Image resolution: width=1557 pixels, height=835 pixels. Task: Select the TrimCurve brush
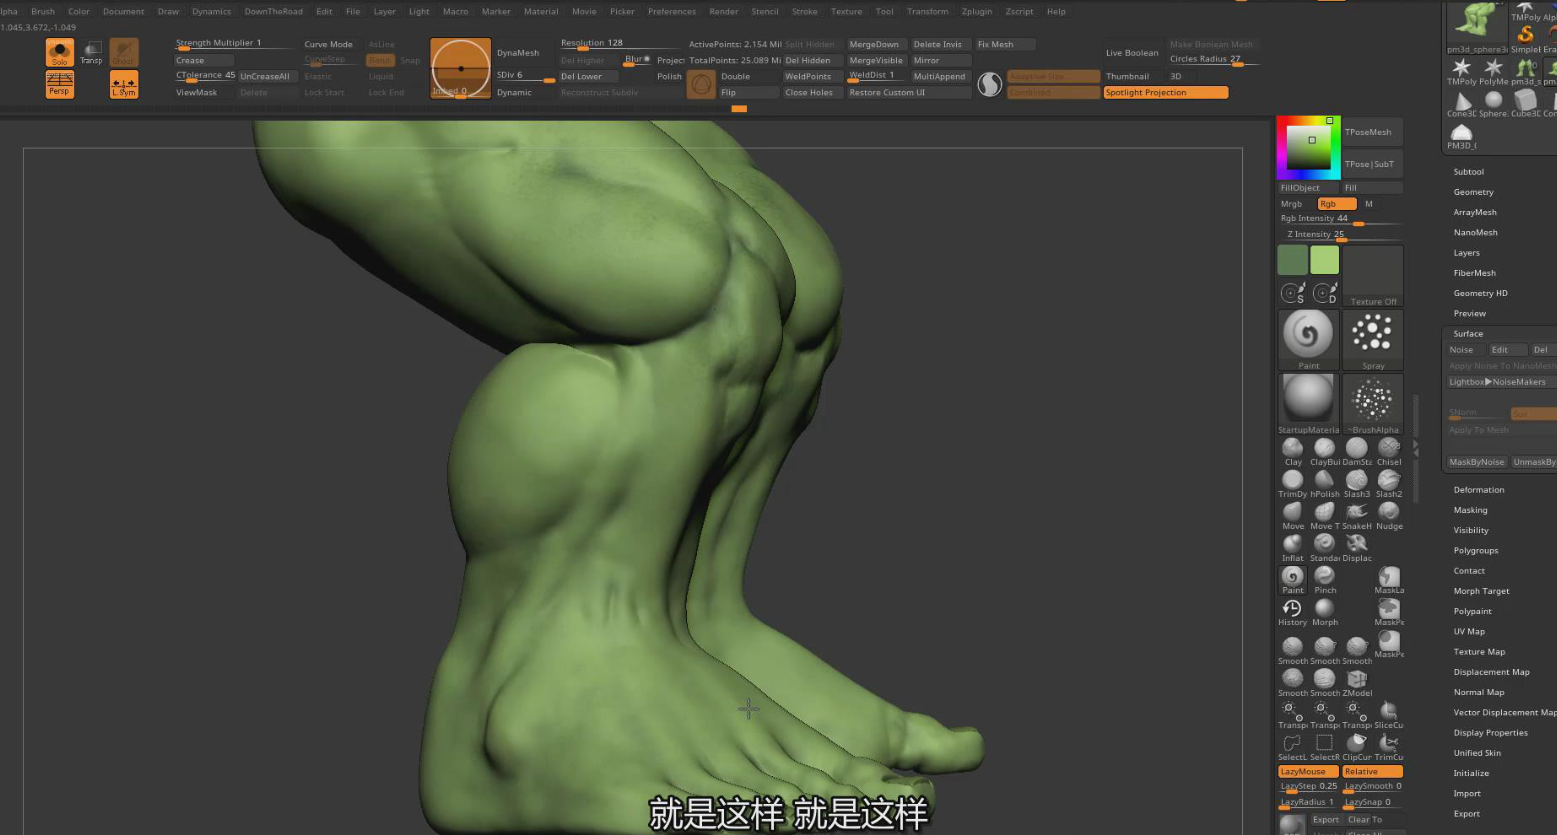tap(1389, 747)
